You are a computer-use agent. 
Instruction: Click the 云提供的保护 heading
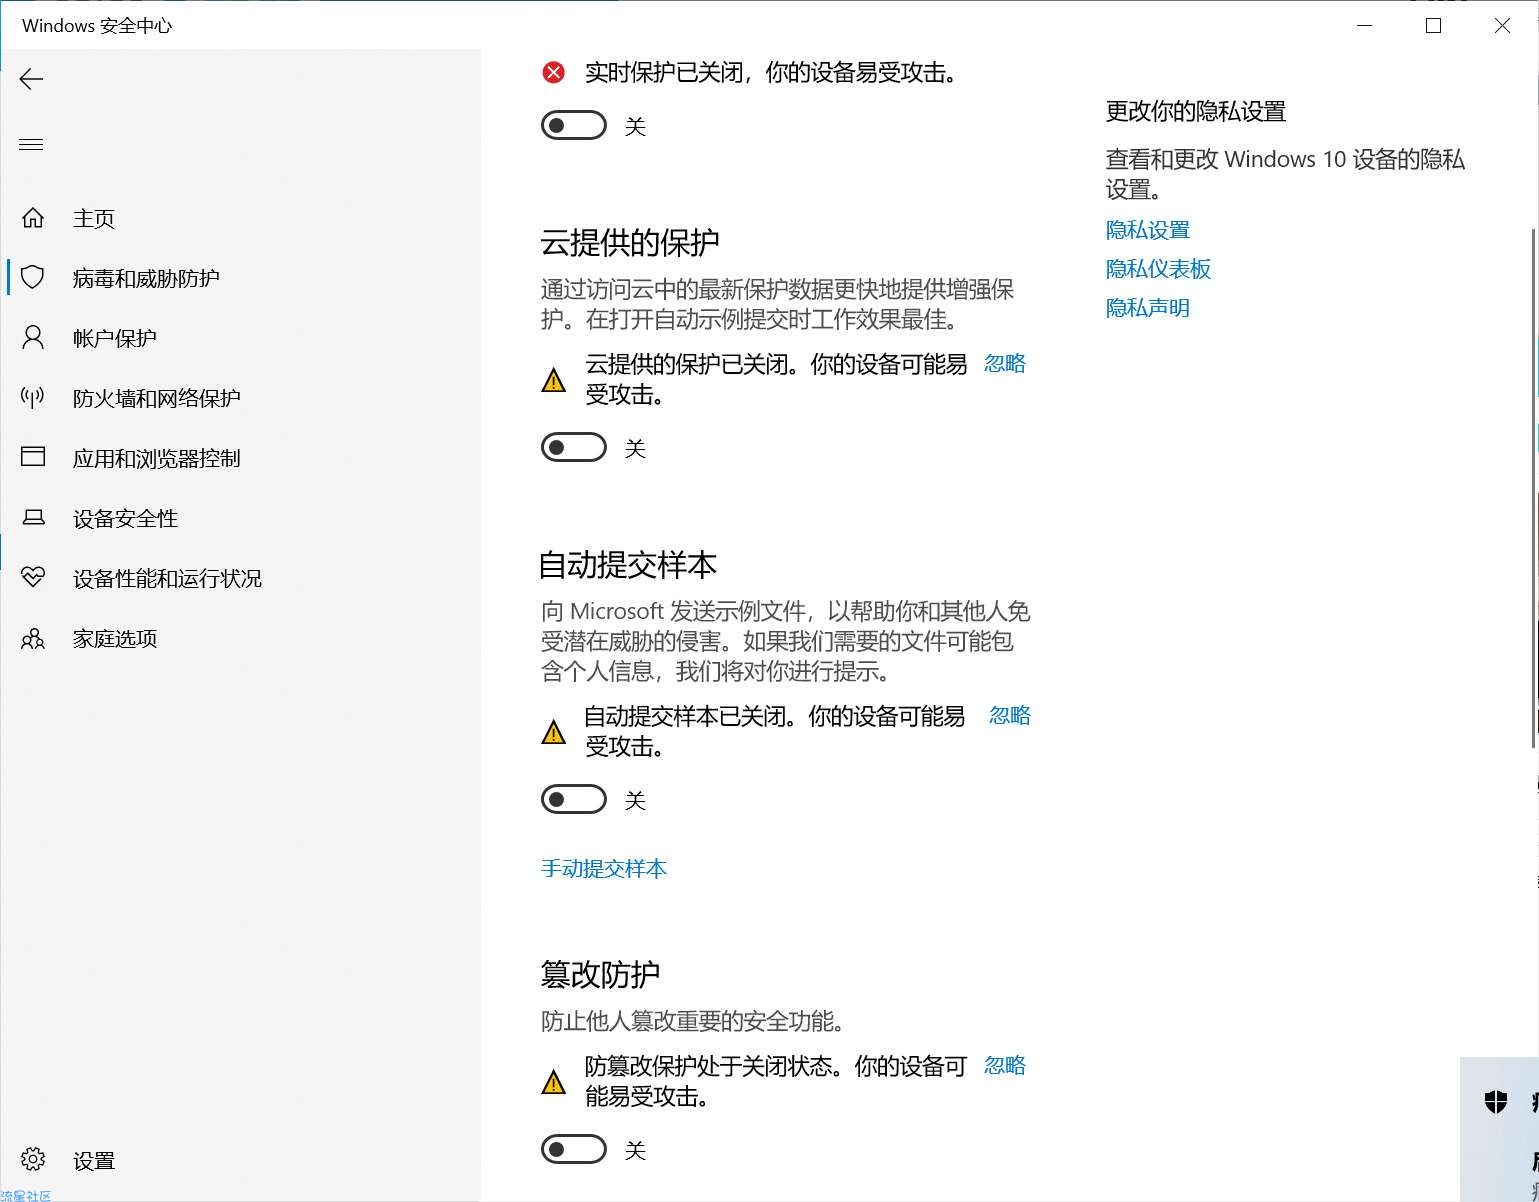[630, 242]
